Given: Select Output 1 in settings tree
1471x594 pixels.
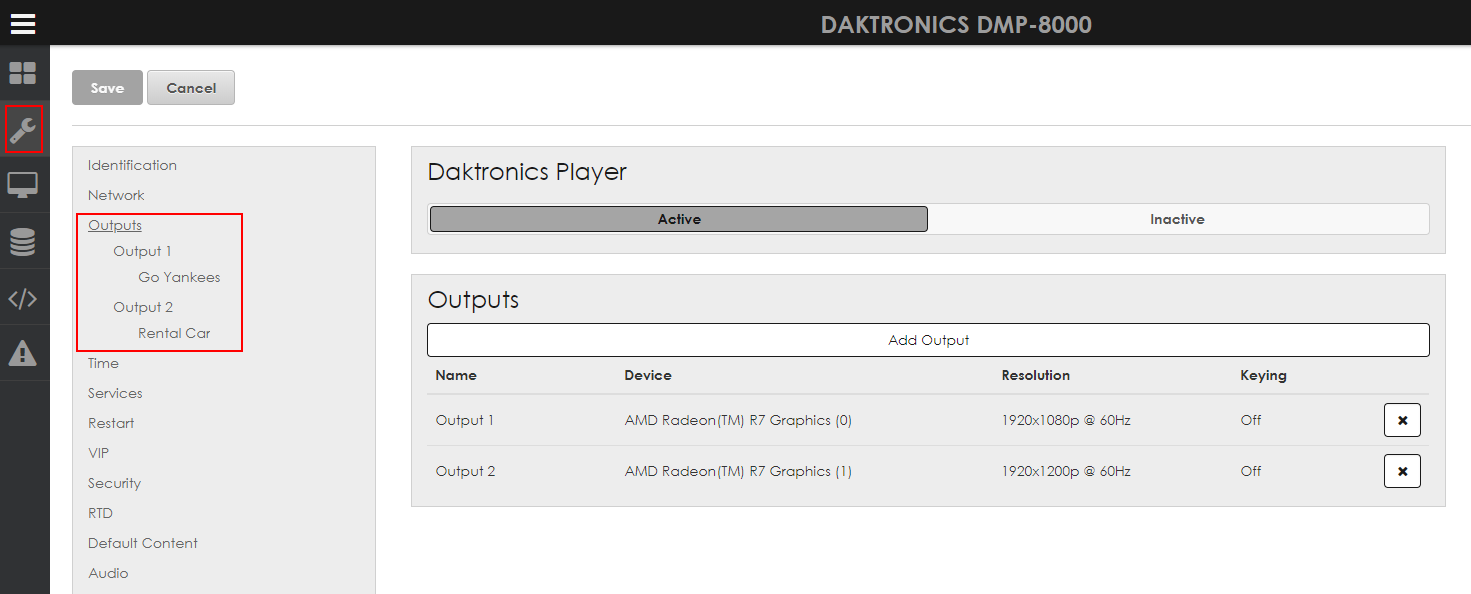Looking at the screenshot, I should point(142,251).
